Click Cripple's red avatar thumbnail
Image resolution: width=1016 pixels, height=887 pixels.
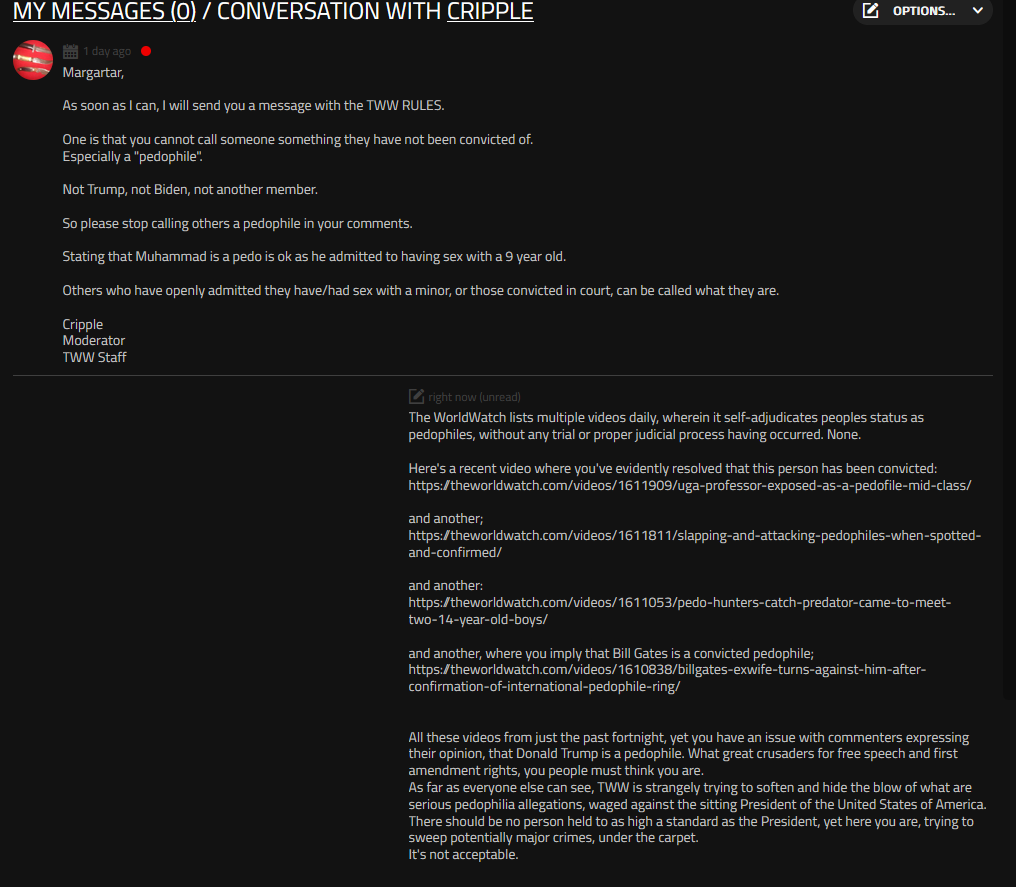[x=33, y=60]
